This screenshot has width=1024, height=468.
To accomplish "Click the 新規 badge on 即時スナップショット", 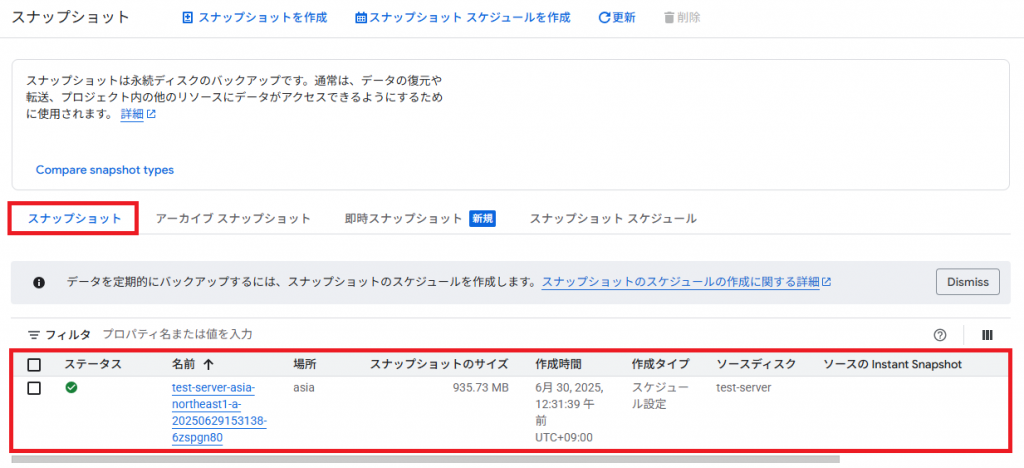I will tap(483, 219).
